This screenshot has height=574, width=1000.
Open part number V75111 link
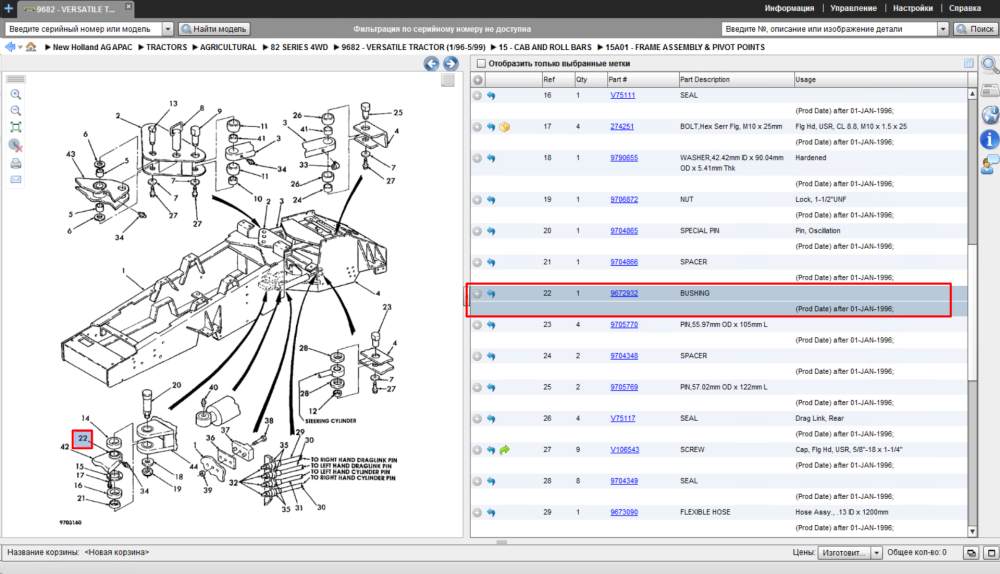click(622, 95)
